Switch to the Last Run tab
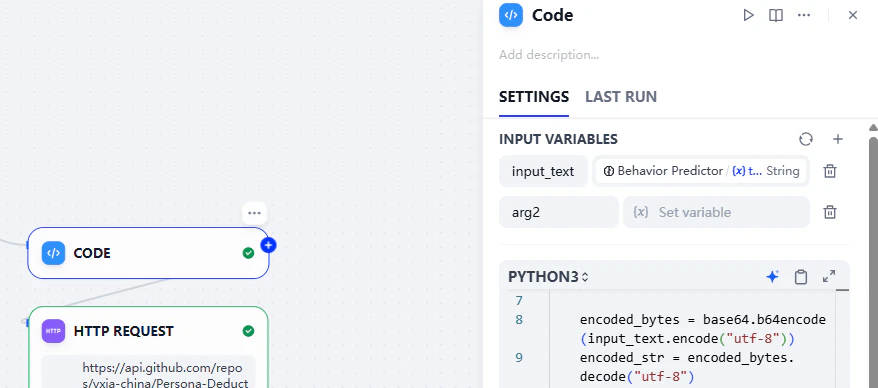The height and width of the screenshot is (388, 878). (x=620, y=97)
